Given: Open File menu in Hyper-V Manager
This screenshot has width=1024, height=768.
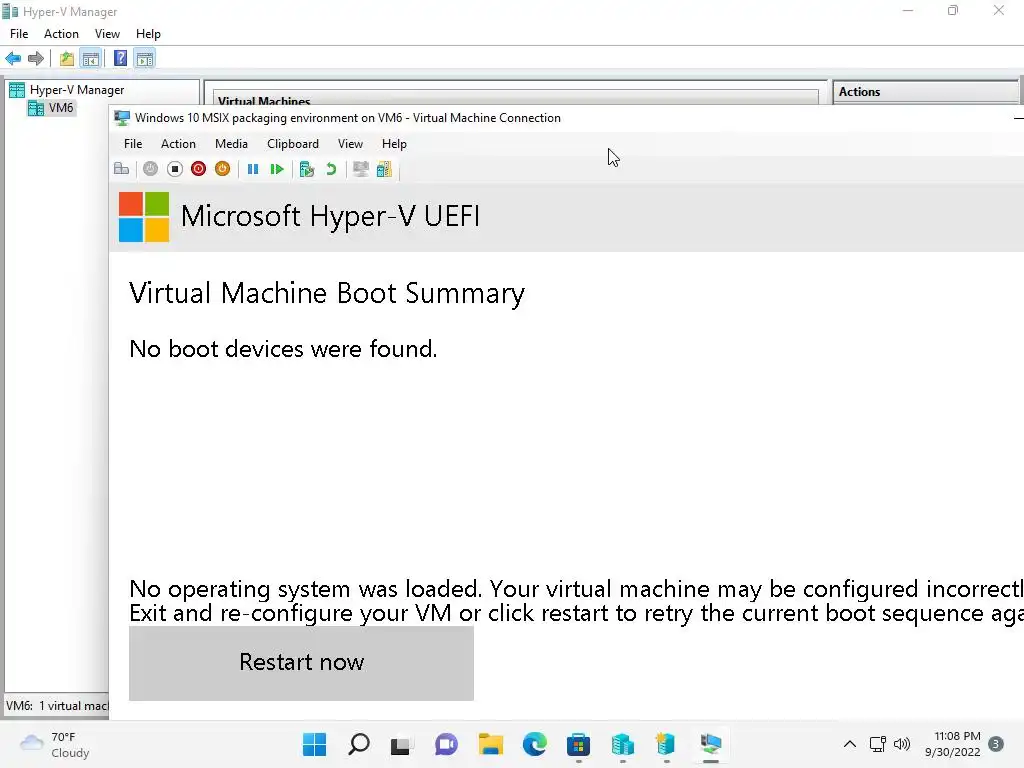Looking at the screenshot, I should tap(19, 34).
